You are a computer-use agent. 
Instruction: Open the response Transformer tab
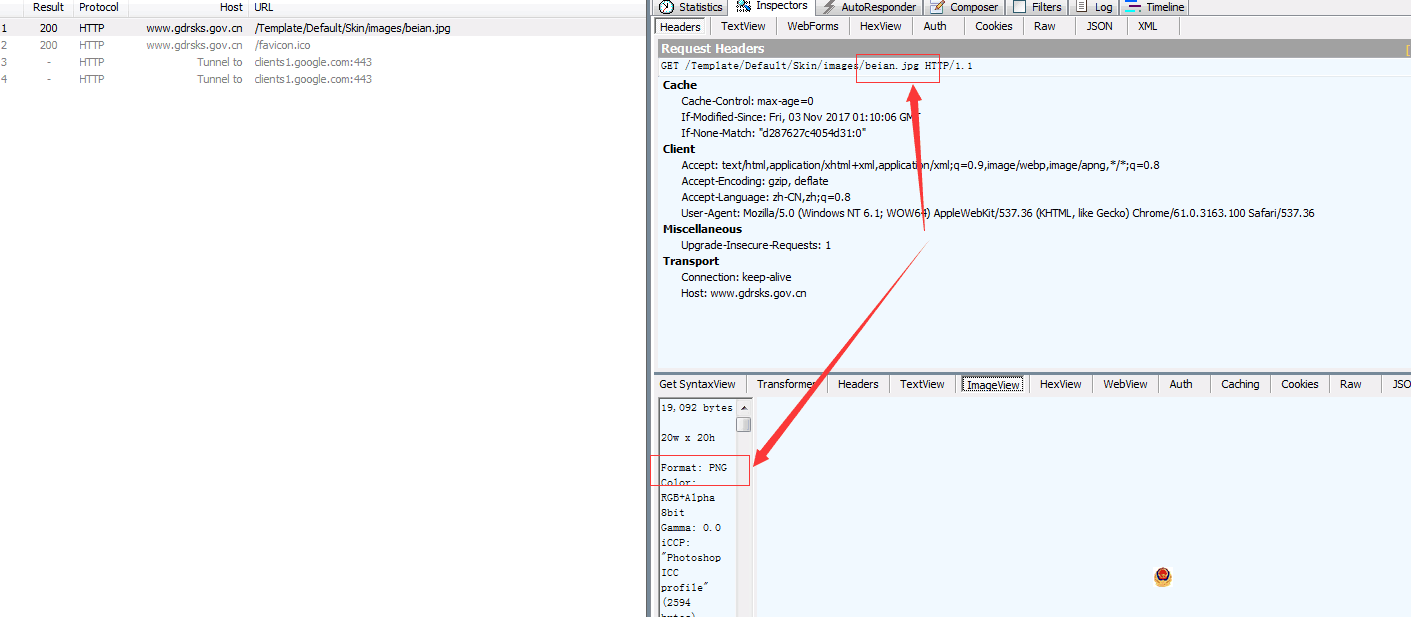pyautogui.click(x=786, y=384)
